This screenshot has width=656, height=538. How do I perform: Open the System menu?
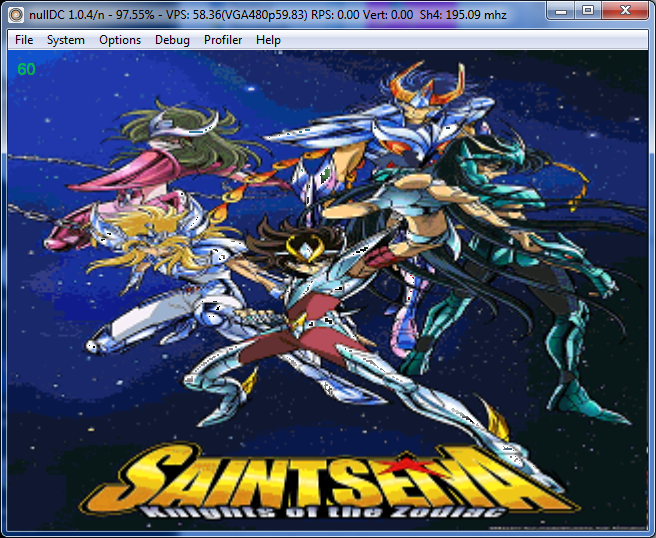tap(66, 40)
